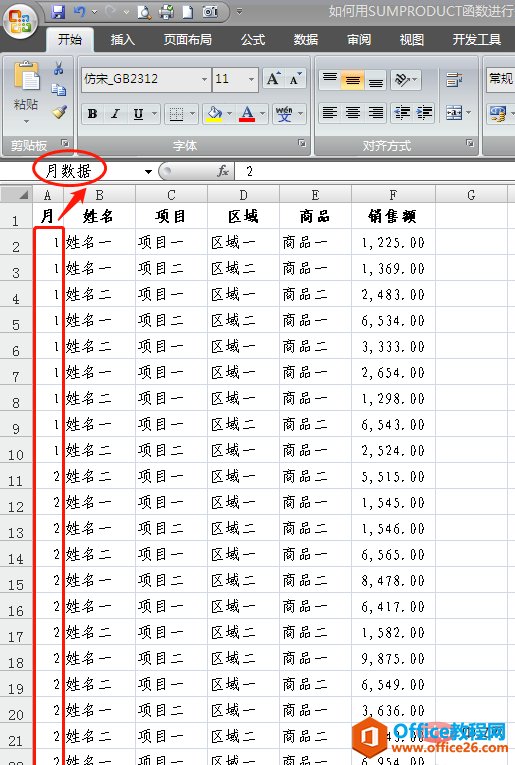Switch to the 开发工具 tab

476,40
